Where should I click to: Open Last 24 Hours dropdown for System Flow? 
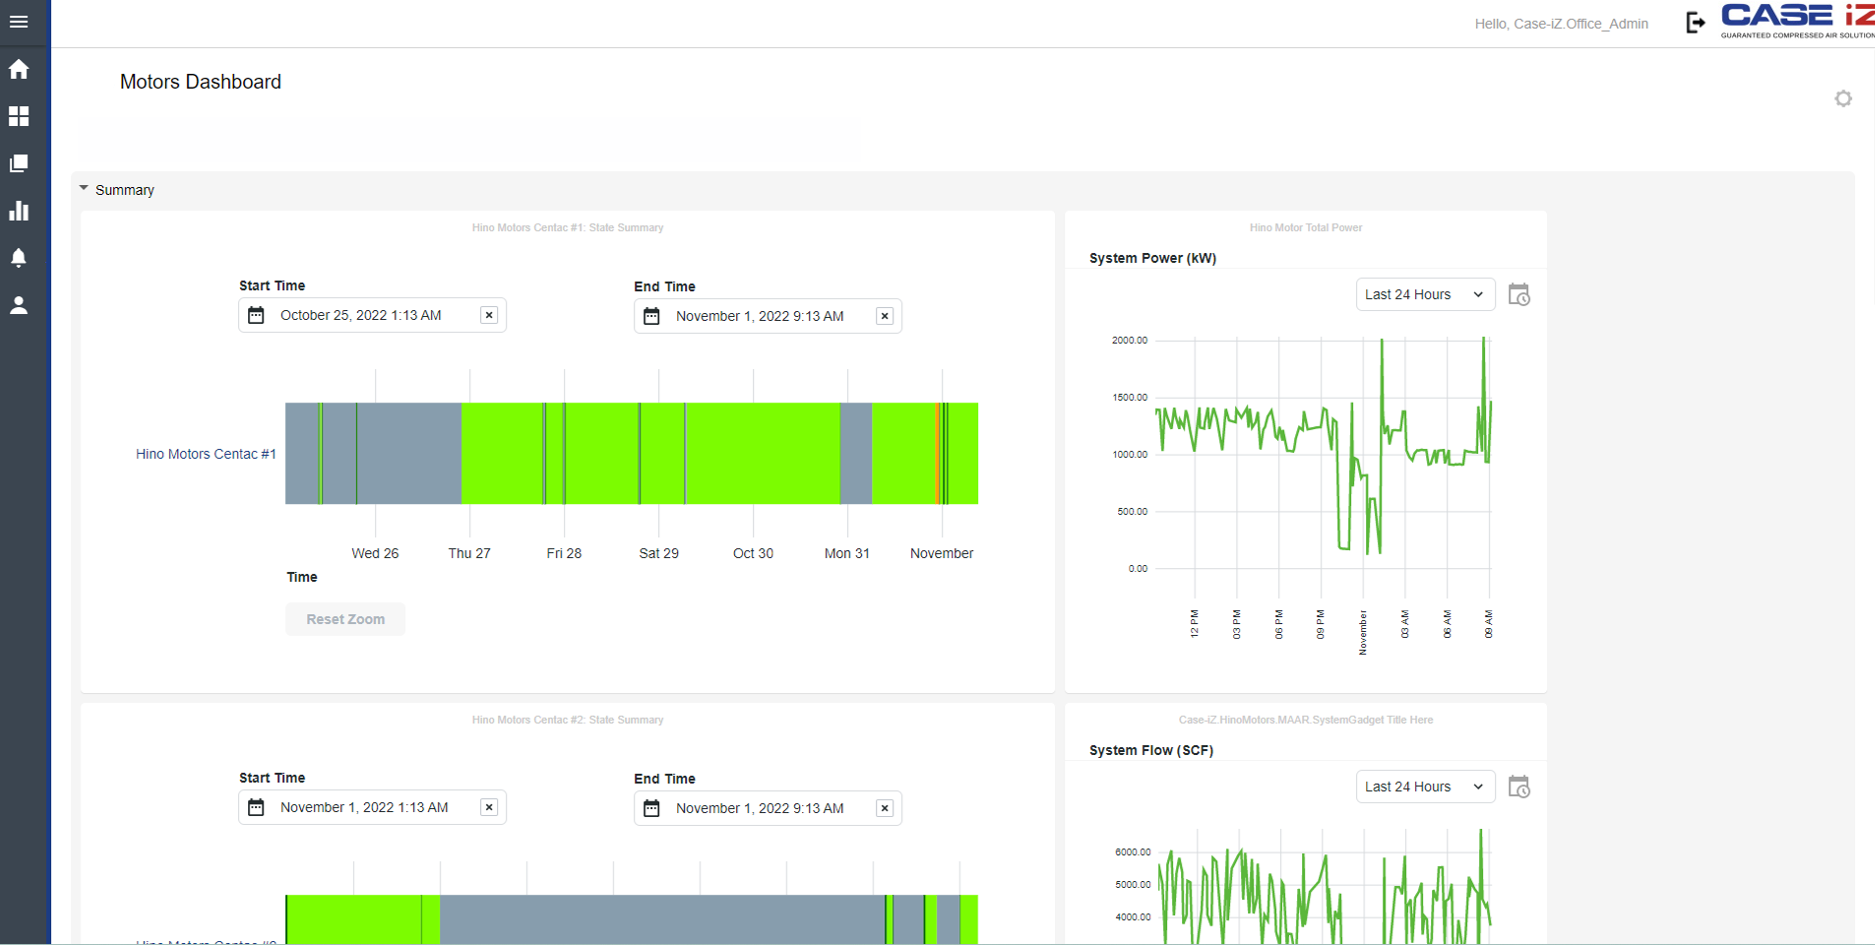pyautogui.click(x=1425, y=786)
